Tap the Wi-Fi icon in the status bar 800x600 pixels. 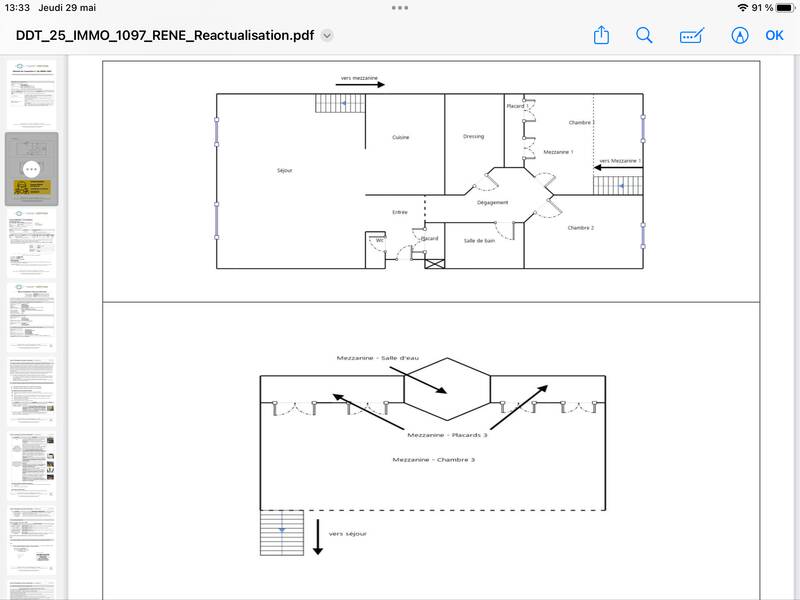point(743,8)
